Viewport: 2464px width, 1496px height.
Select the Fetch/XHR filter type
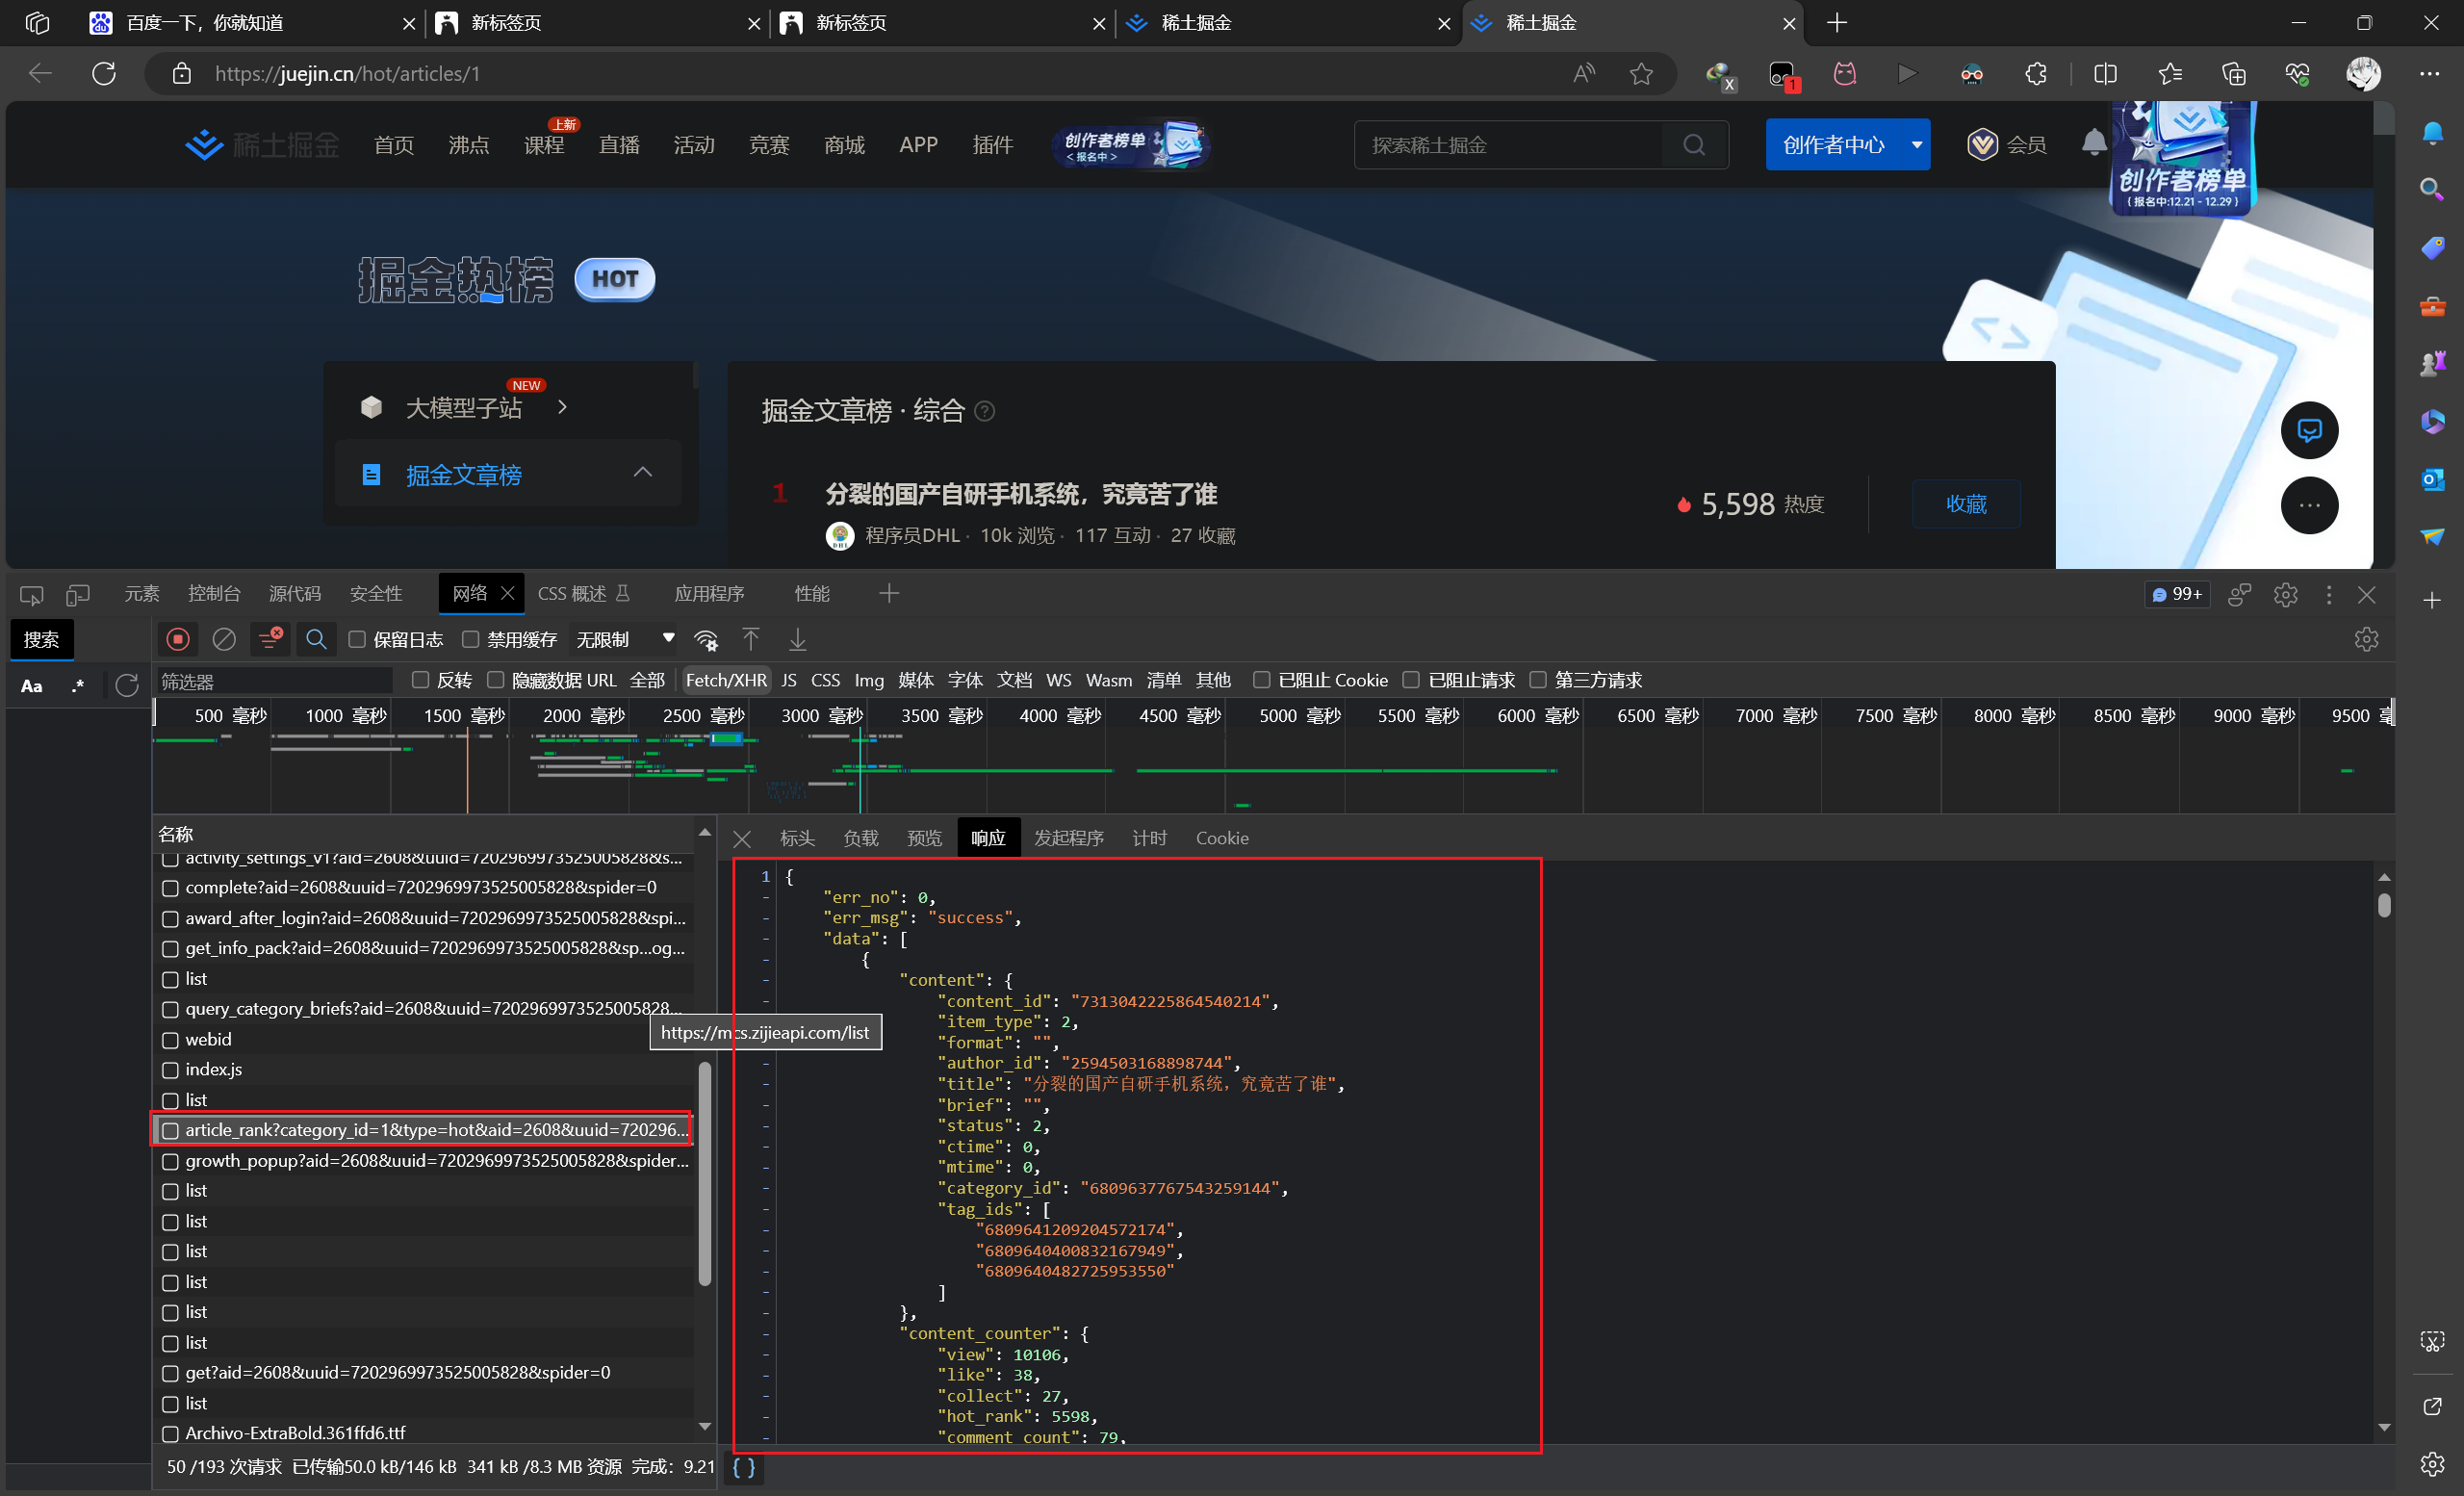(x=726, y=680)
